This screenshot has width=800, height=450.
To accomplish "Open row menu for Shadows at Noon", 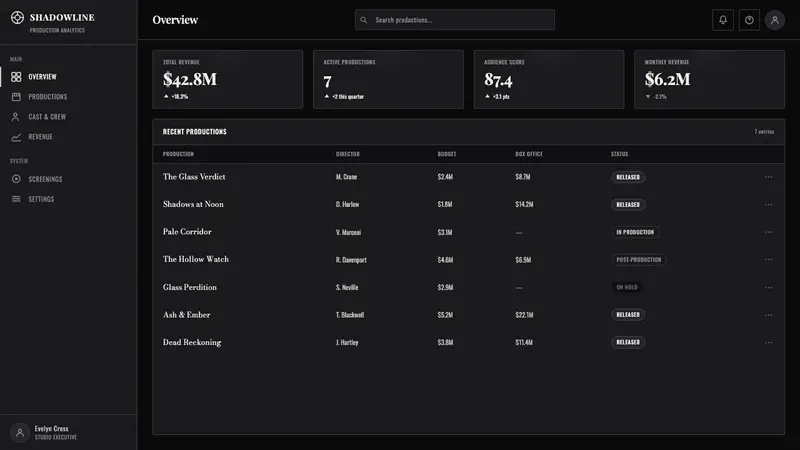I will pyautogui.click(x=768, y=205).
